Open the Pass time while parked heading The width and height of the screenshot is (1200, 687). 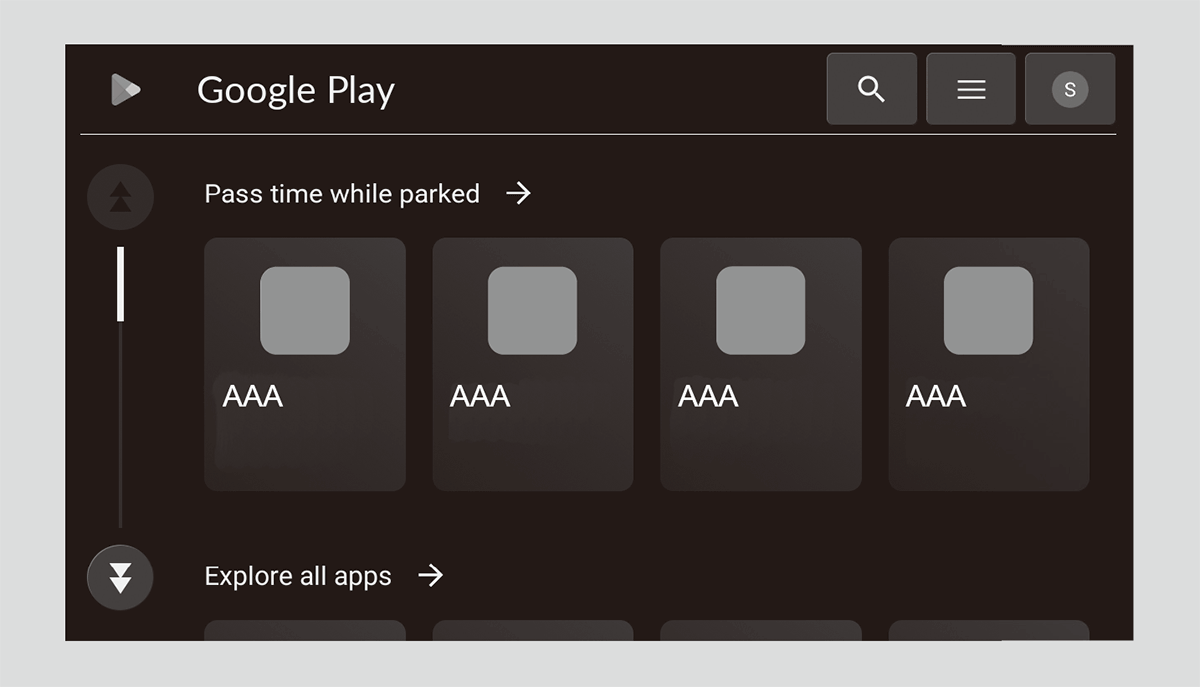click(x=342, y=193)
